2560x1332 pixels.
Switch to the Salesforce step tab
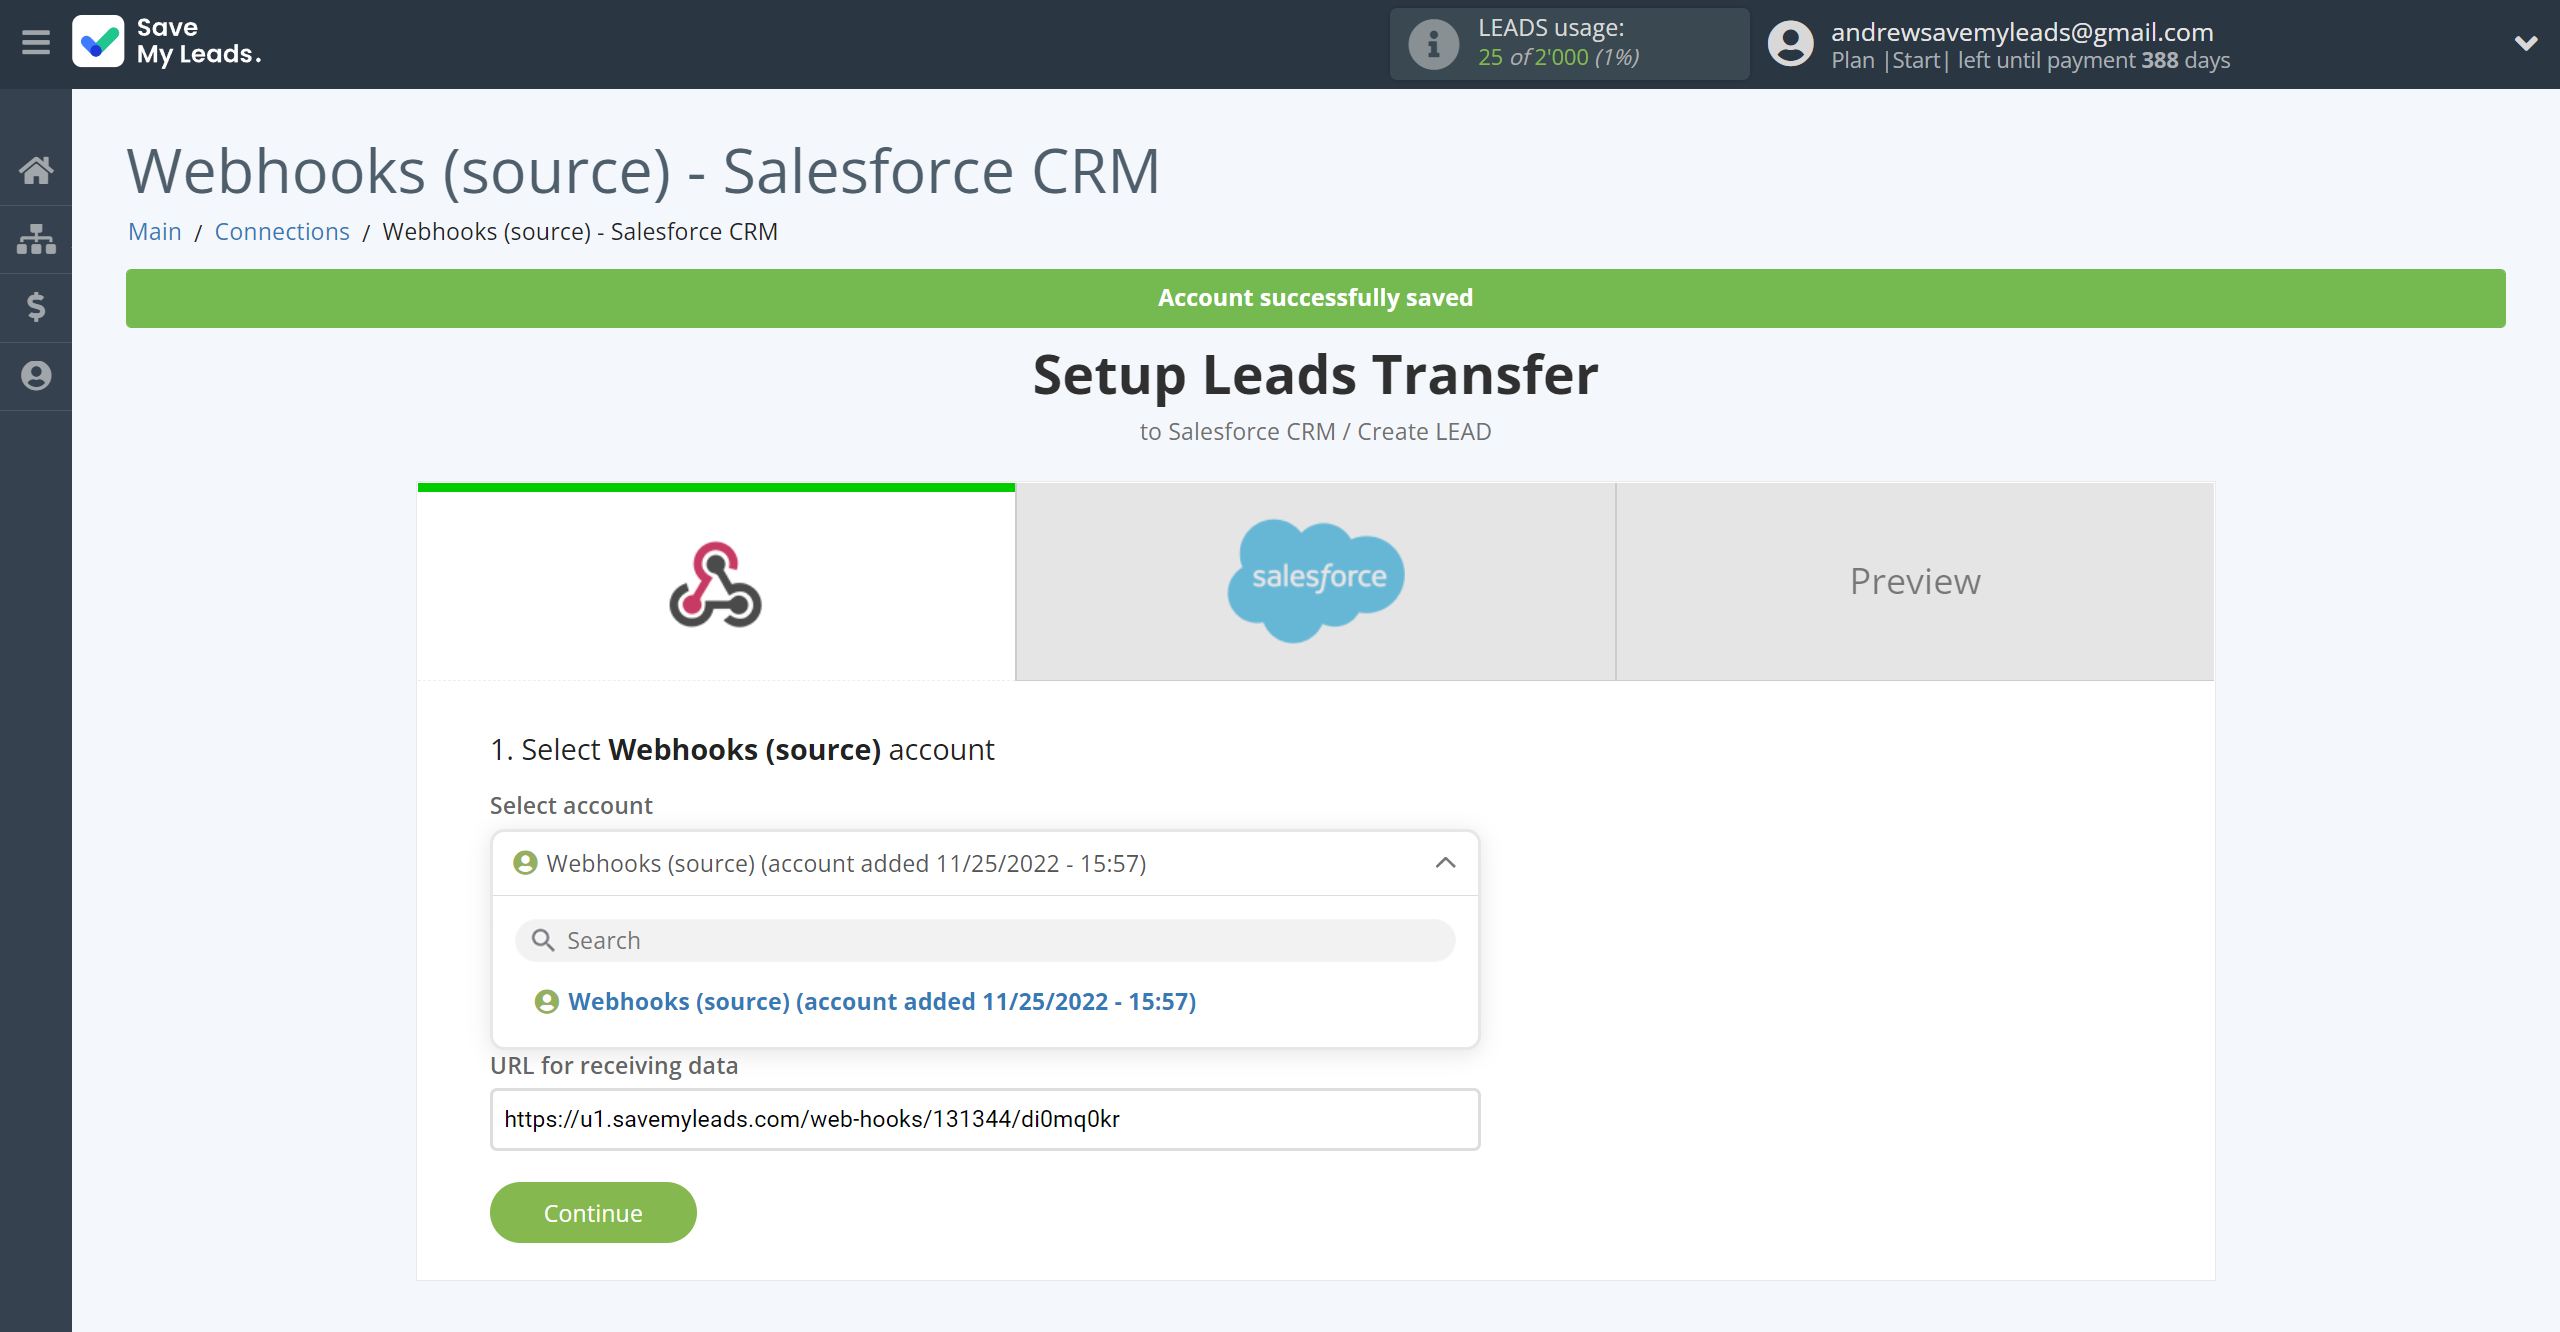click(1315, 581)
